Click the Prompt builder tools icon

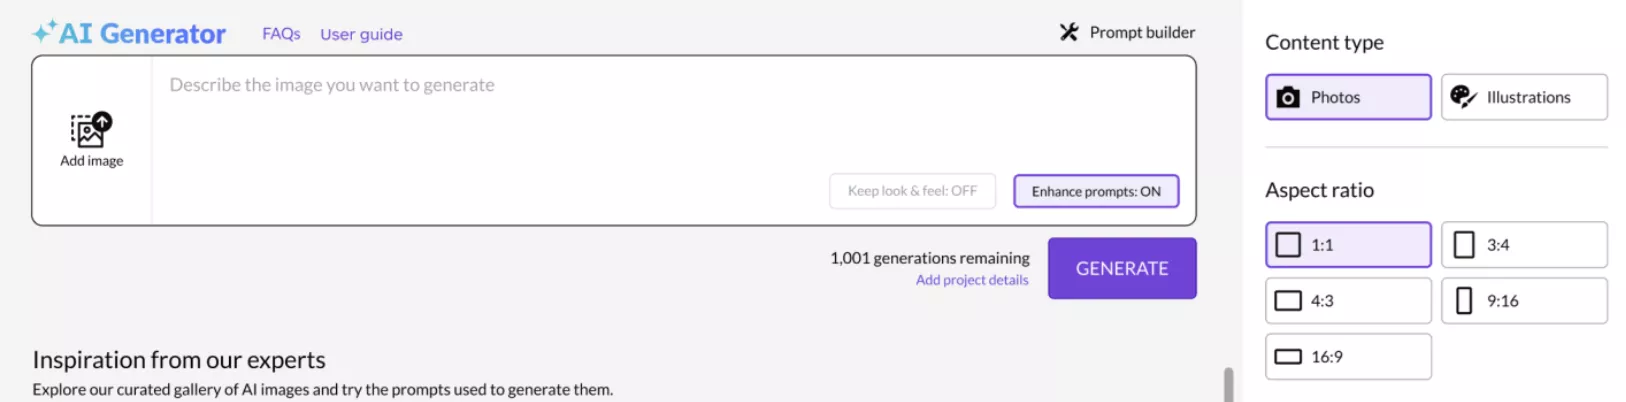[1069, 32]
